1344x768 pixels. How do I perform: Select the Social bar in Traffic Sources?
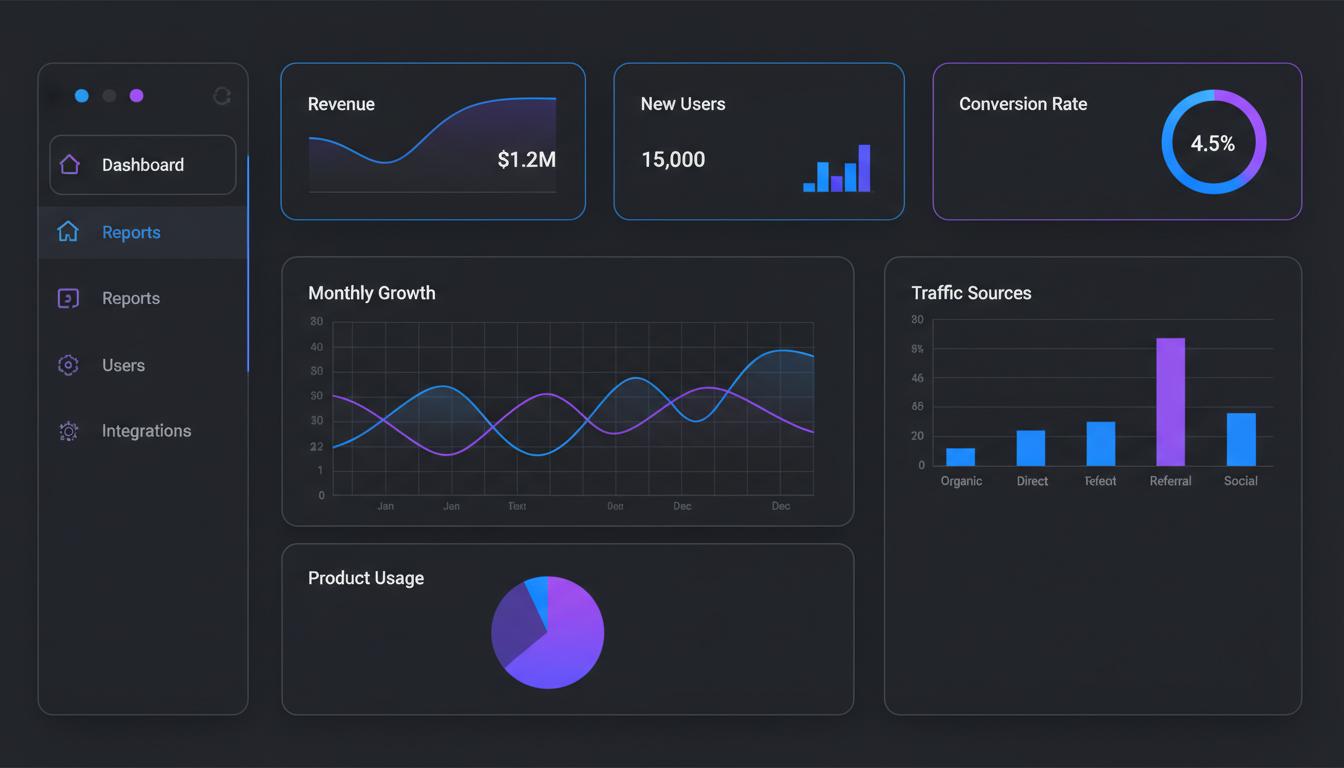pos(1241,440)
